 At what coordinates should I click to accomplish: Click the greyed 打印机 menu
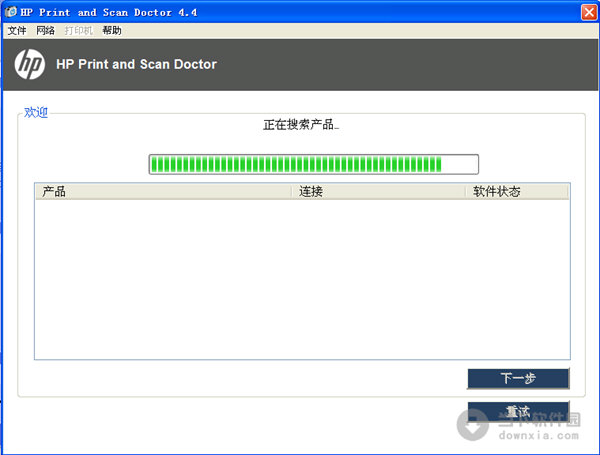coord(78,31)
